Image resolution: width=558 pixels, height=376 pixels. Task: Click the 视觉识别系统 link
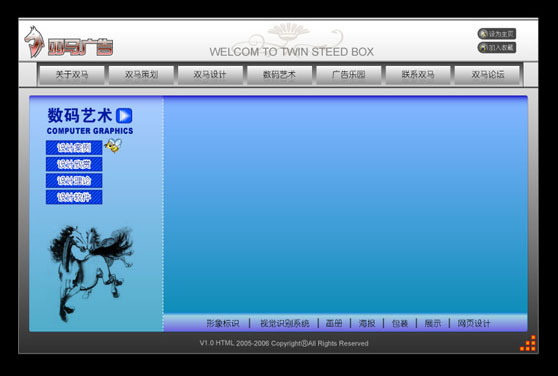pos(285,323)
